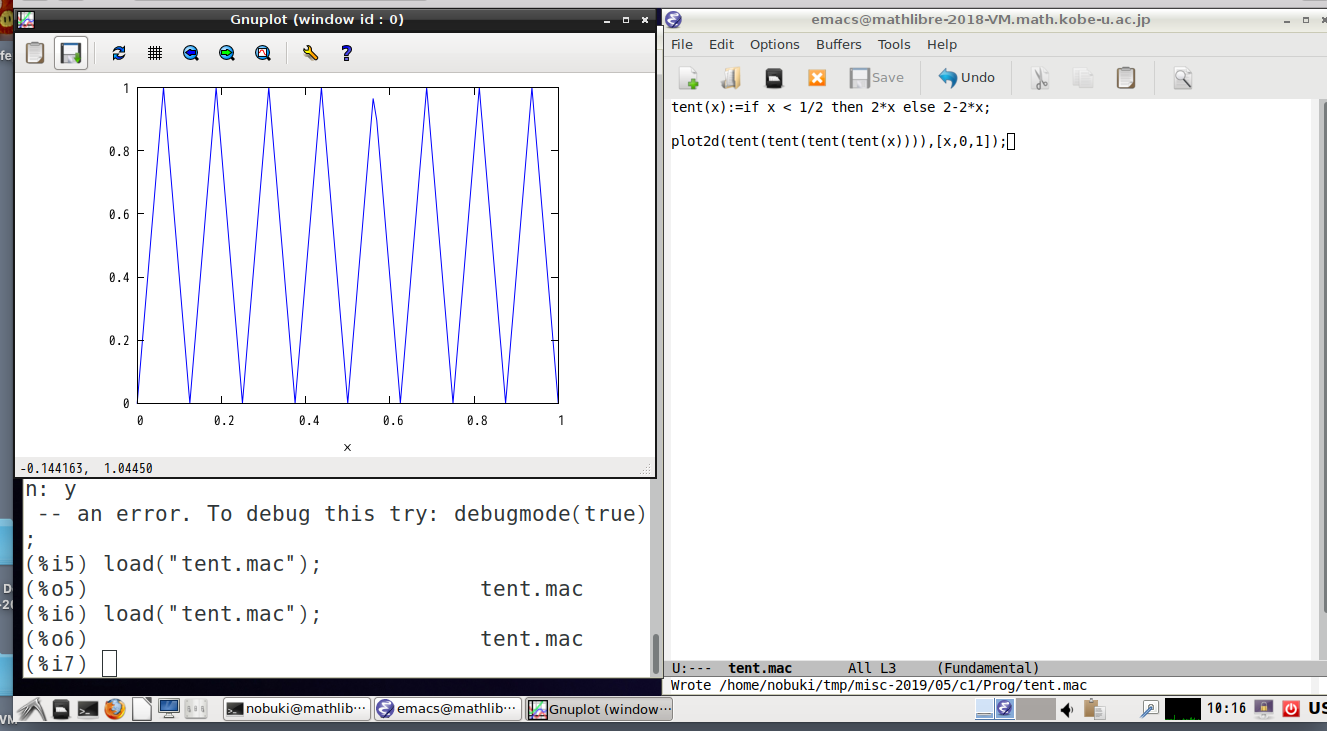This screenshot has height=731, width=1327.
Task: Click the clipboard manager tray icon
Action: (x=1096, y=709)
